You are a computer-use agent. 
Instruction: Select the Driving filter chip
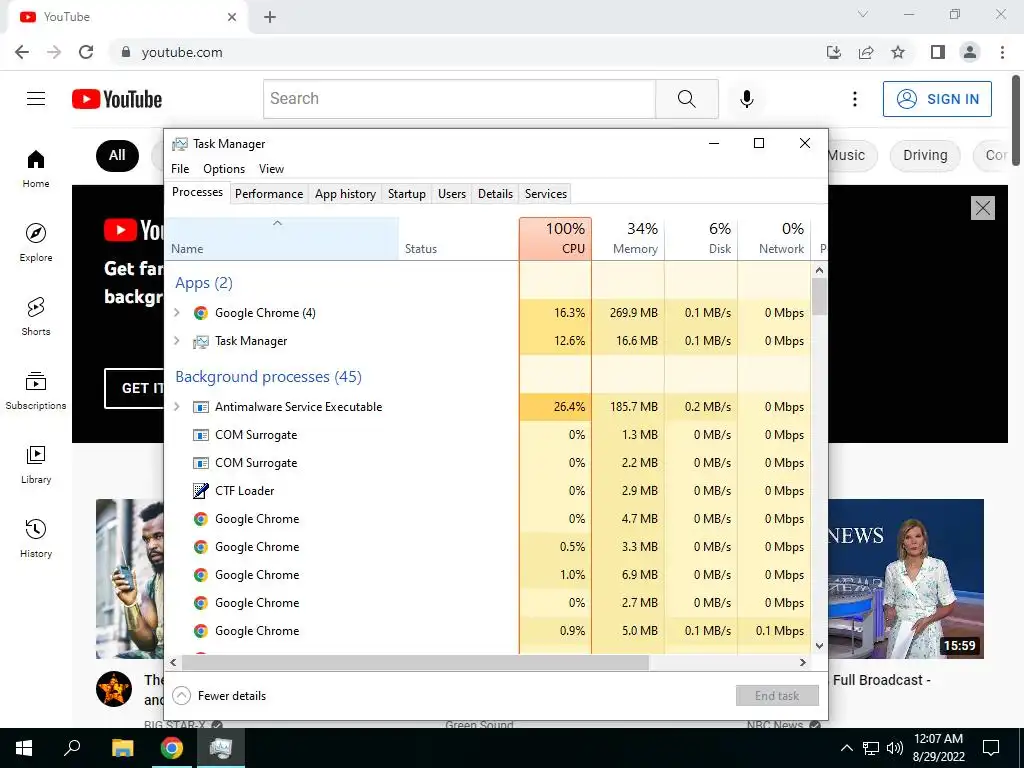(x=925, y=155)
